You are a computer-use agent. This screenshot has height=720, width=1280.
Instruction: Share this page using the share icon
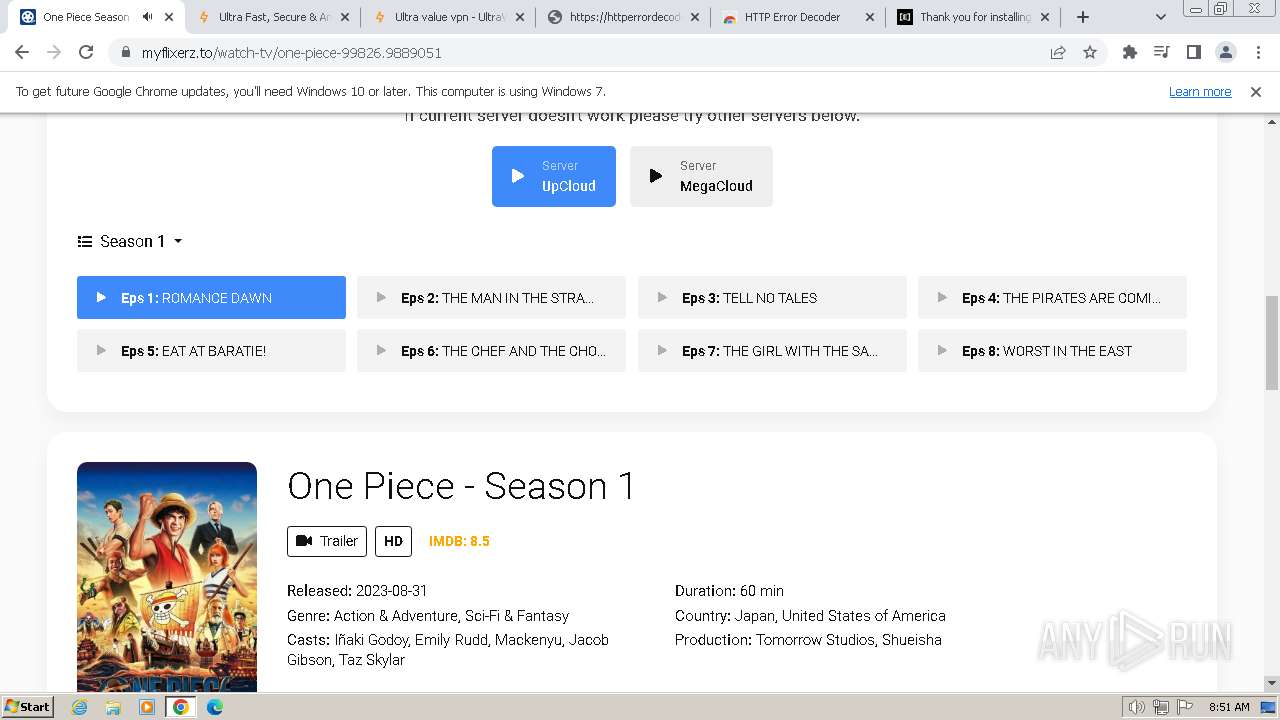click(x=1058, y=53)
